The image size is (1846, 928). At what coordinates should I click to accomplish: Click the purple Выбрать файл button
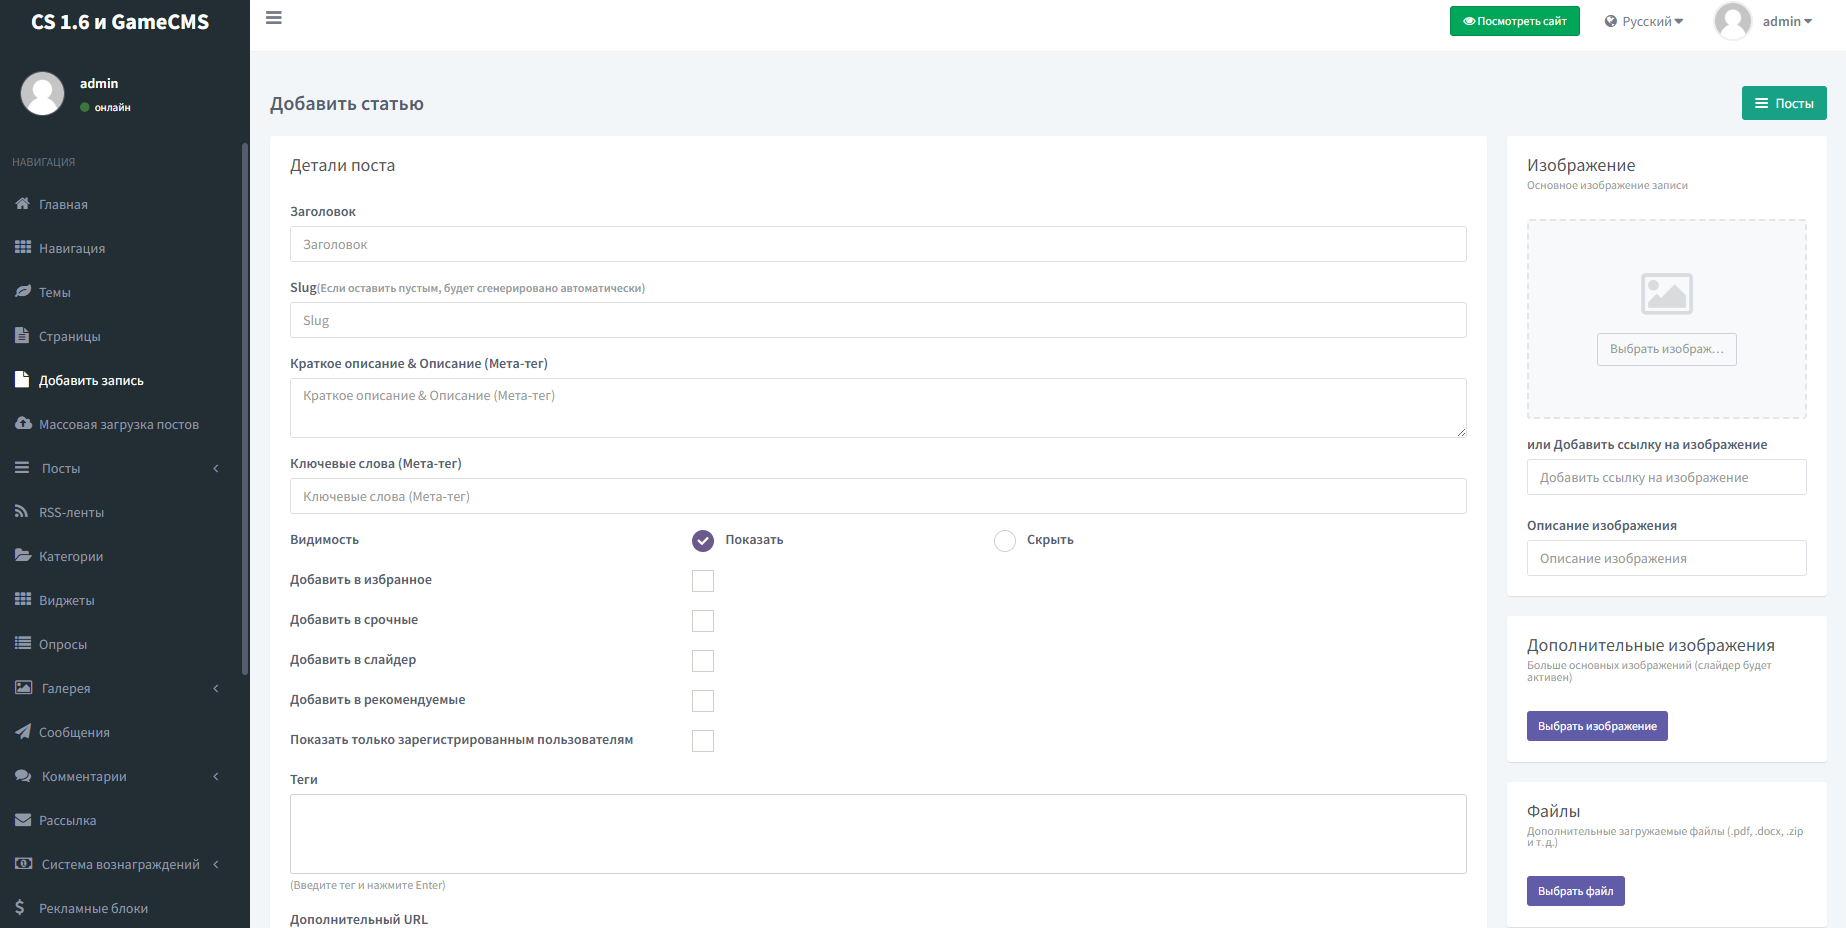click(x=1575, y=891)
